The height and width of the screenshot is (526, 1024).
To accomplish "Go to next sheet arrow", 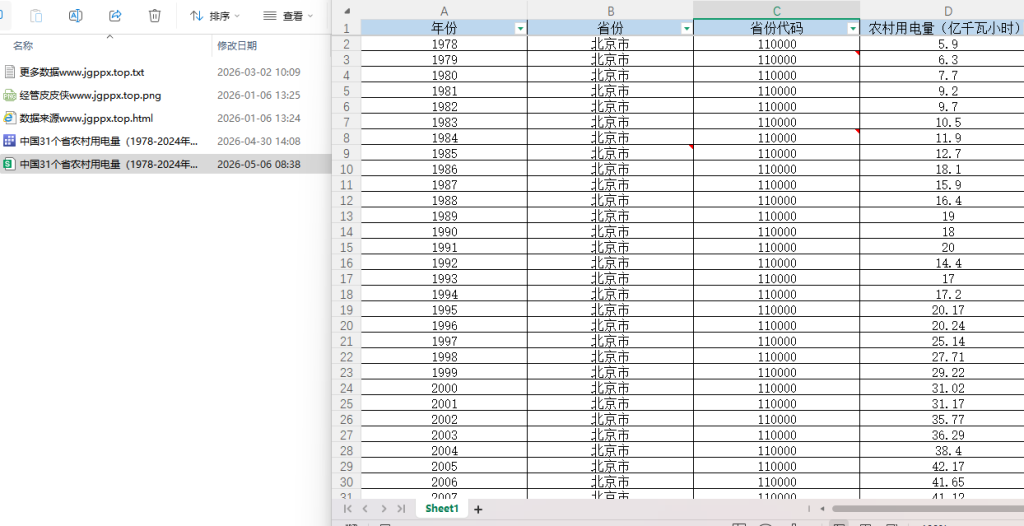I will [x=383, y=508].
